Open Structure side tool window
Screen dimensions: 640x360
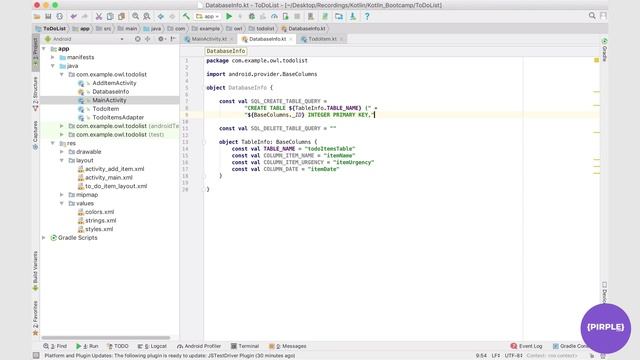click(x=36, y=93)
